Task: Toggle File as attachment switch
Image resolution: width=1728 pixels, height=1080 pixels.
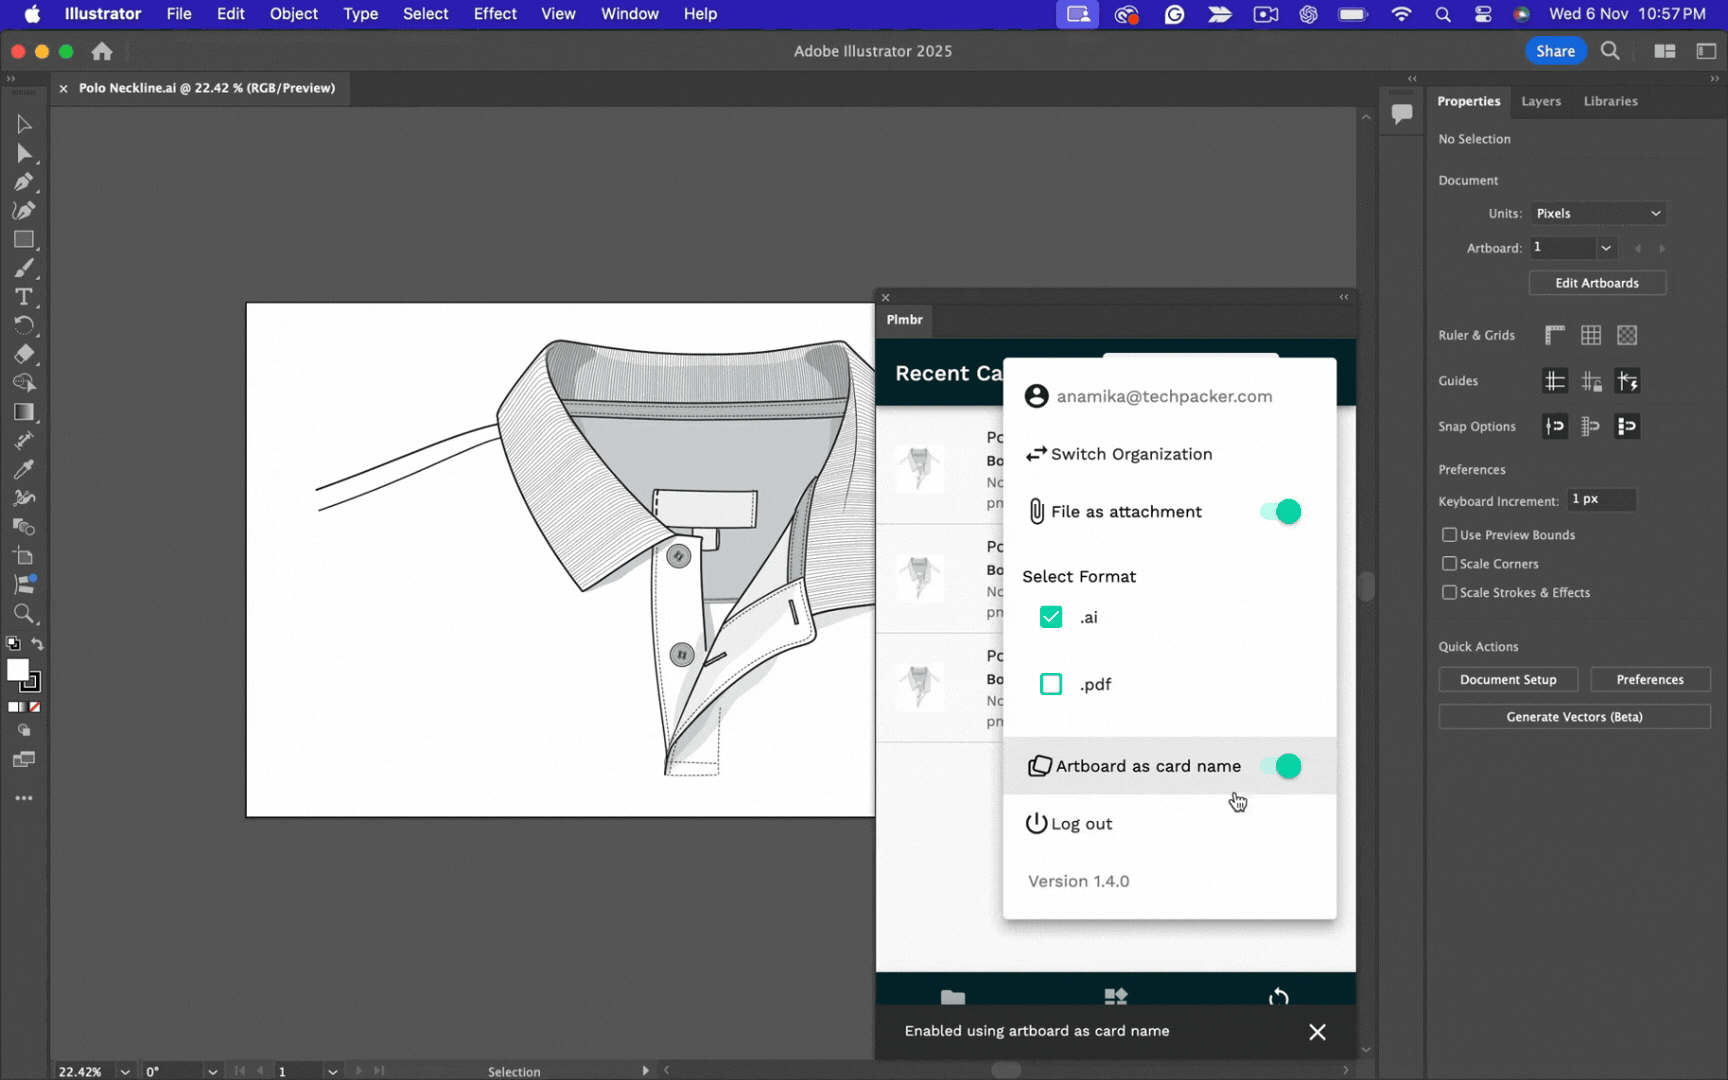Action: pyautogui.click(x=1280, y=512)
